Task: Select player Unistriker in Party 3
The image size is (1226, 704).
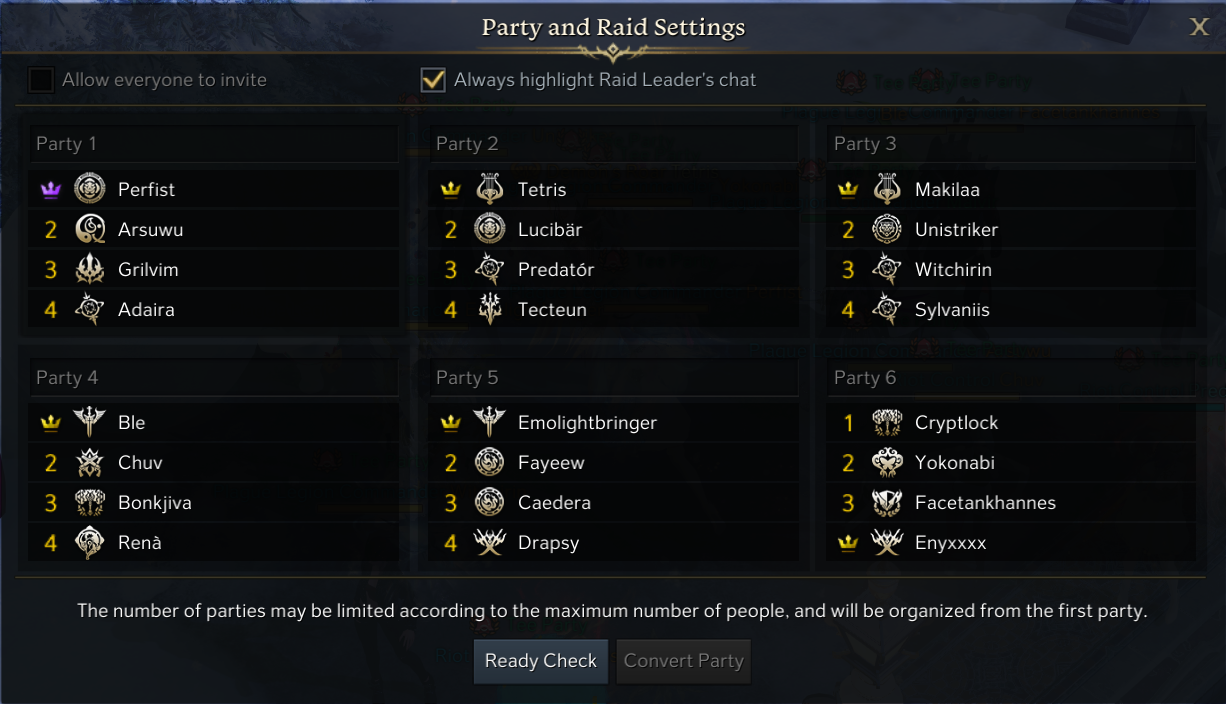Action: (x=956, y=230)
